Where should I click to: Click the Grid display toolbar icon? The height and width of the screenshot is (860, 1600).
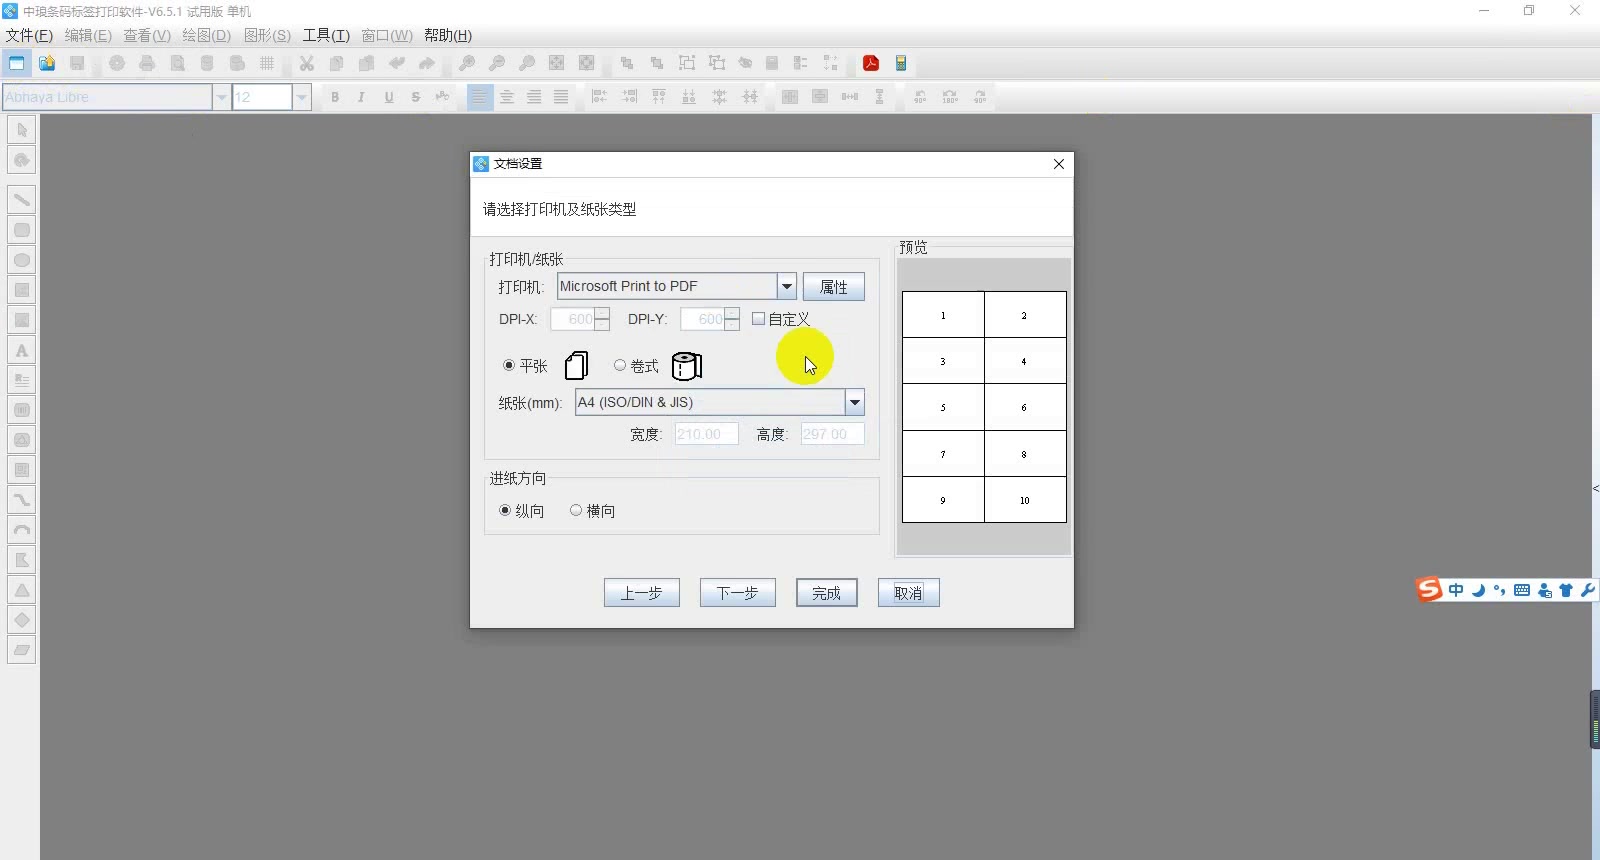[267, 63]
